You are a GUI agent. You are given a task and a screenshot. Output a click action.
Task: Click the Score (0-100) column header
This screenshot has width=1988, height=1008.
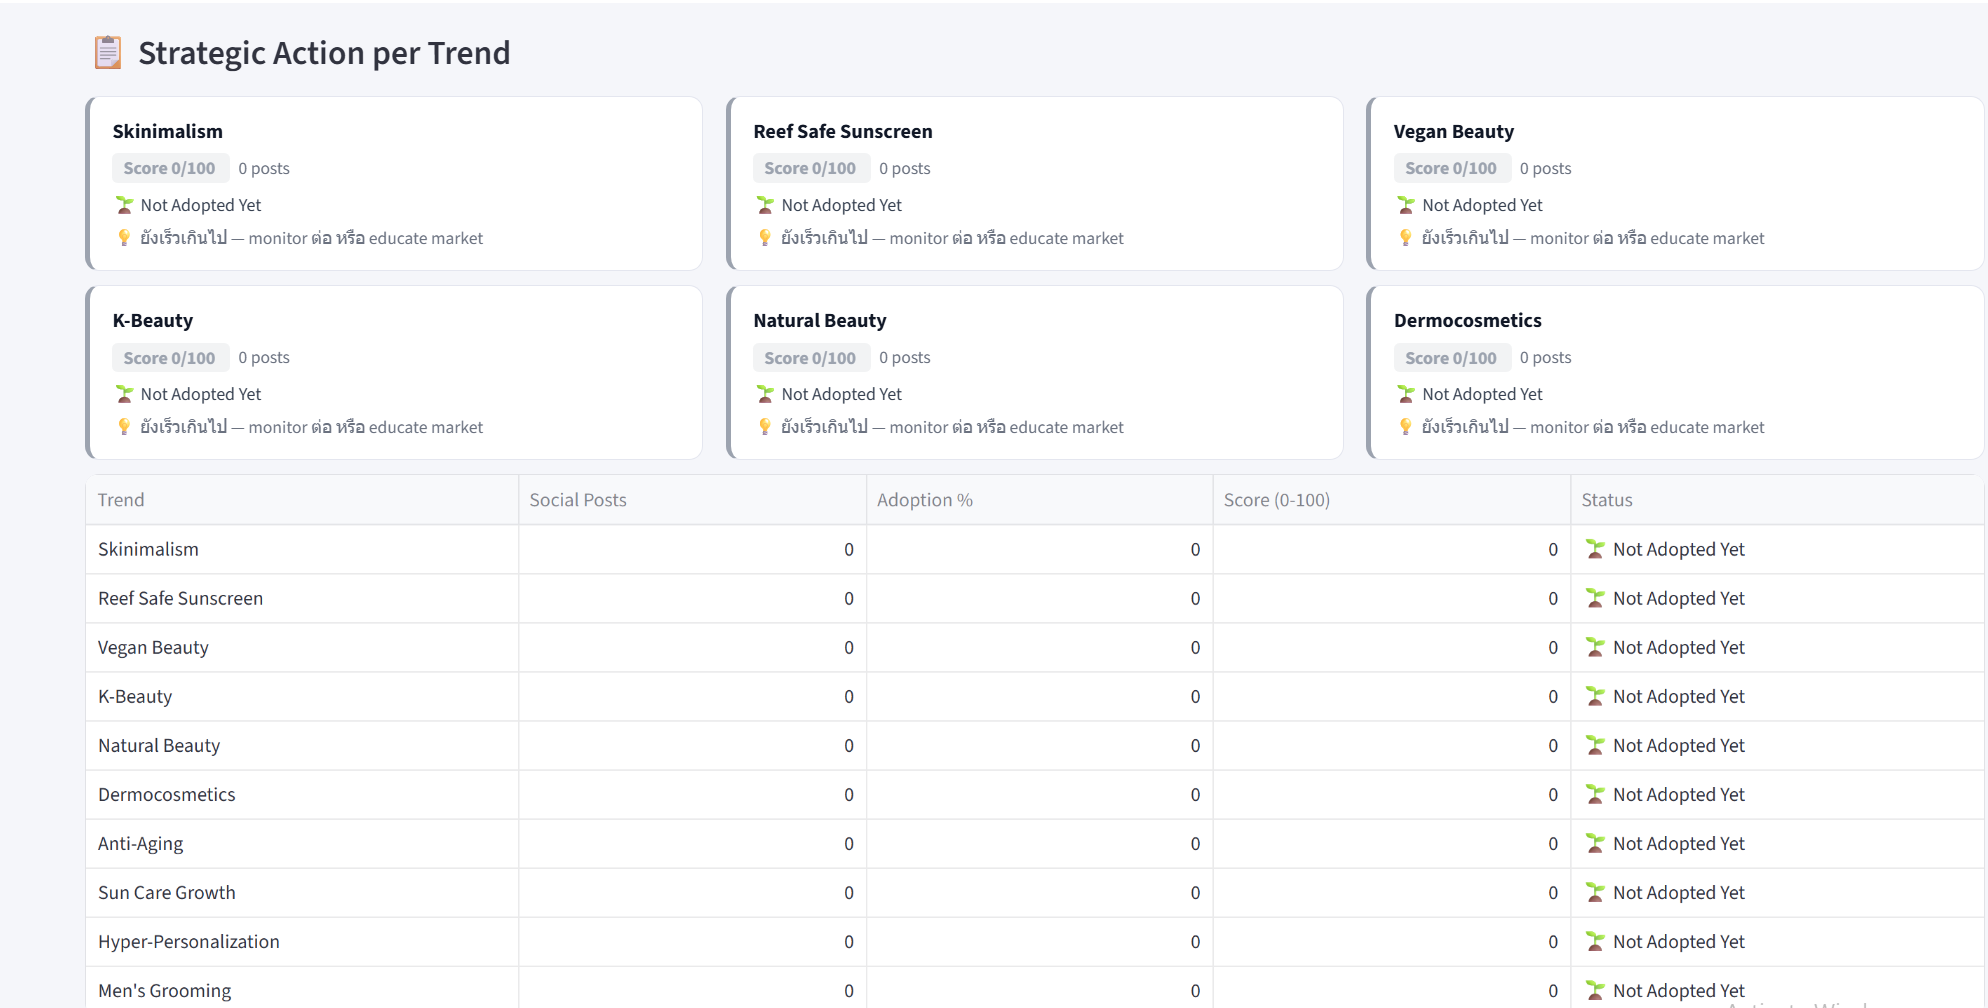click(1276, 500)
